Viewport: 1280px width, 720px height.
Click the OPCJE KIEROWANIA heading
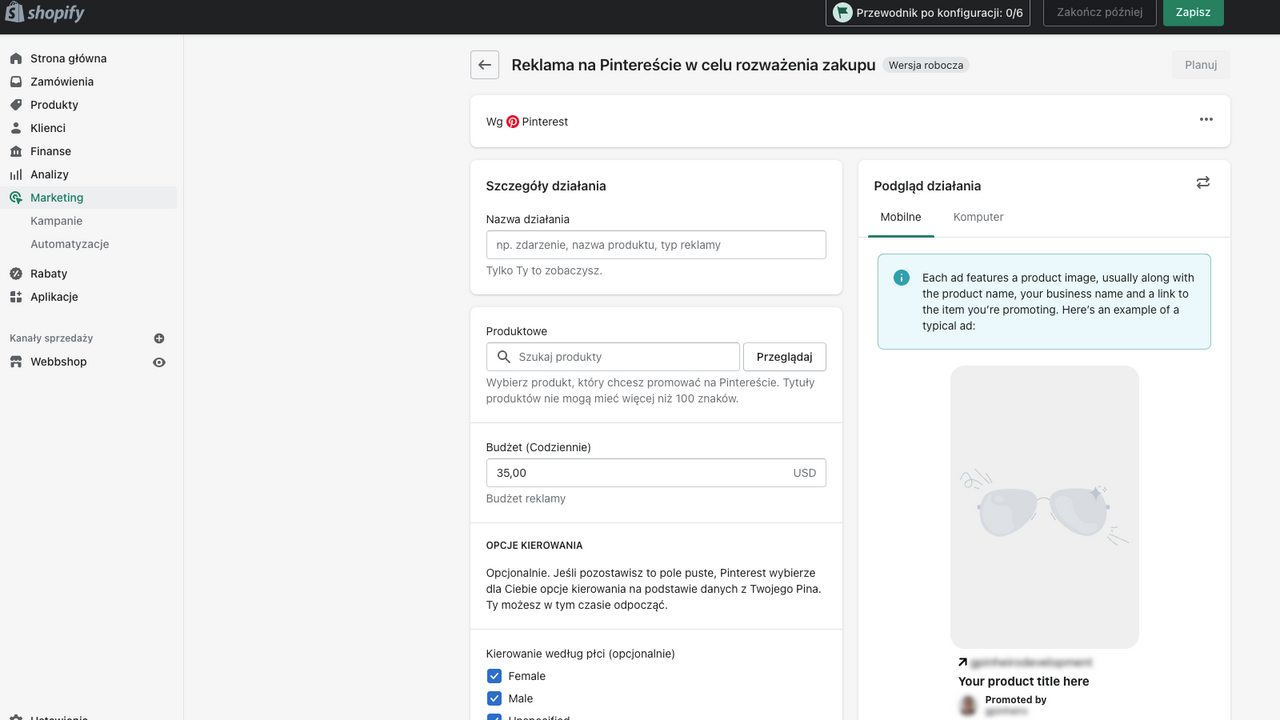[534, 546]
